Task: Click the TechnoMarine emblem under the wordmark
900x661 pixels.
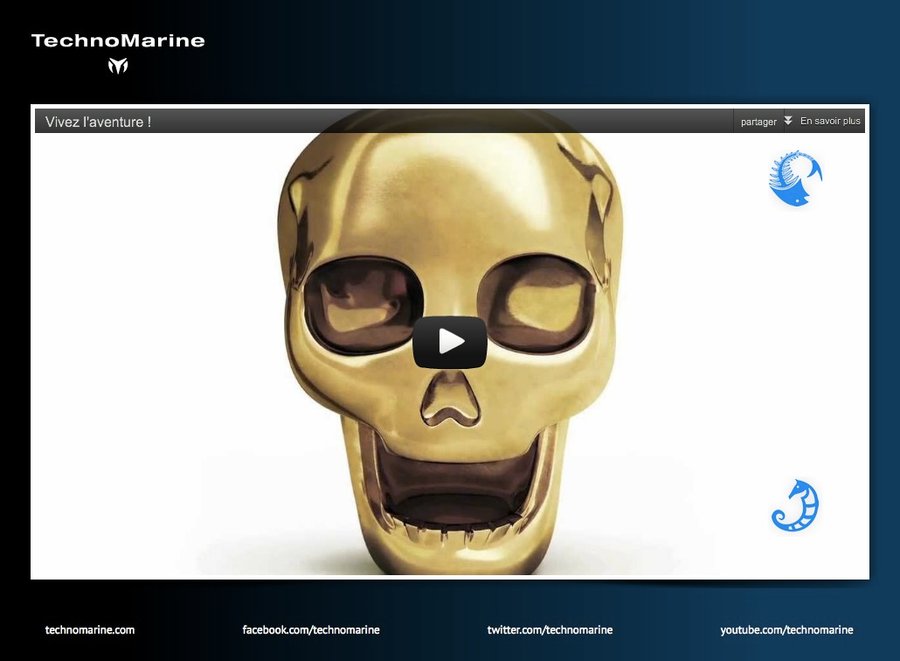Action: (x=118, y=66)
